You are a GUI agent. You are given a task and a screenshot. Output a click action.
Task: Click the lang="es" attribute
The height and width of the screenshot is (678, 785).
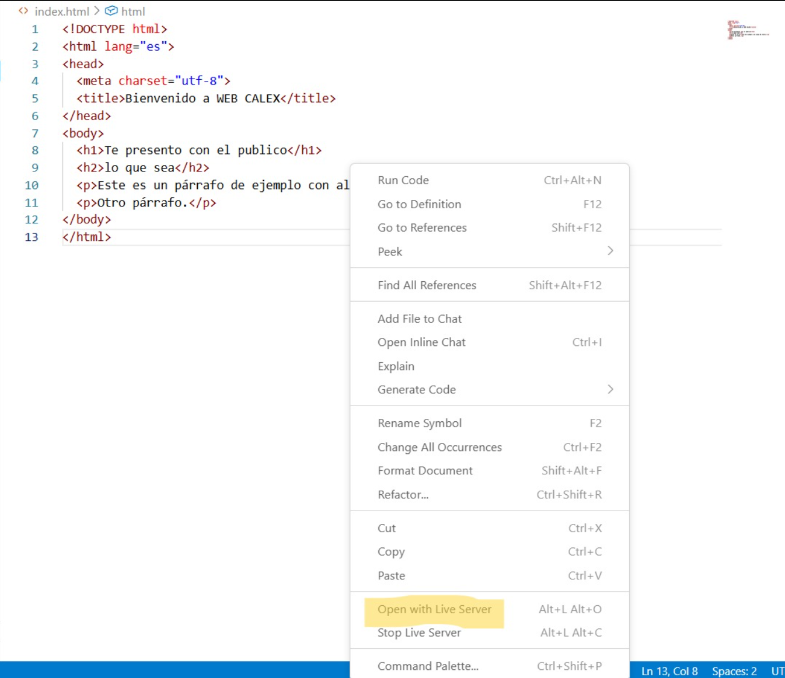136,47
